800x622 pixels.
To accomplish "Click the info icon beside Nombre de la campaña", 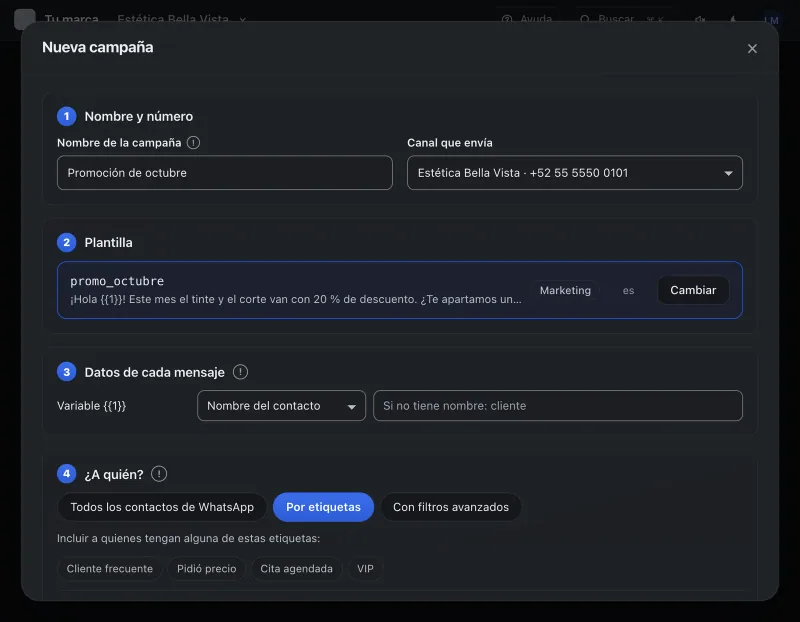I will click(x=193, y=142).
